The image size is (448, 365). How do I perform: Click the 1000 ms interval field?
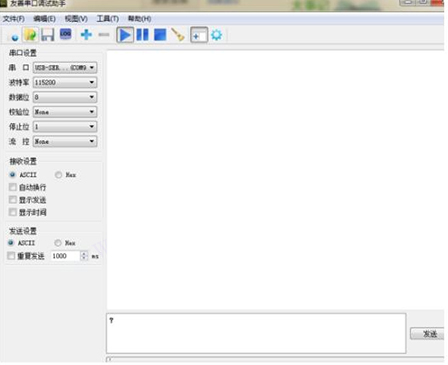[x=65, y=256]
